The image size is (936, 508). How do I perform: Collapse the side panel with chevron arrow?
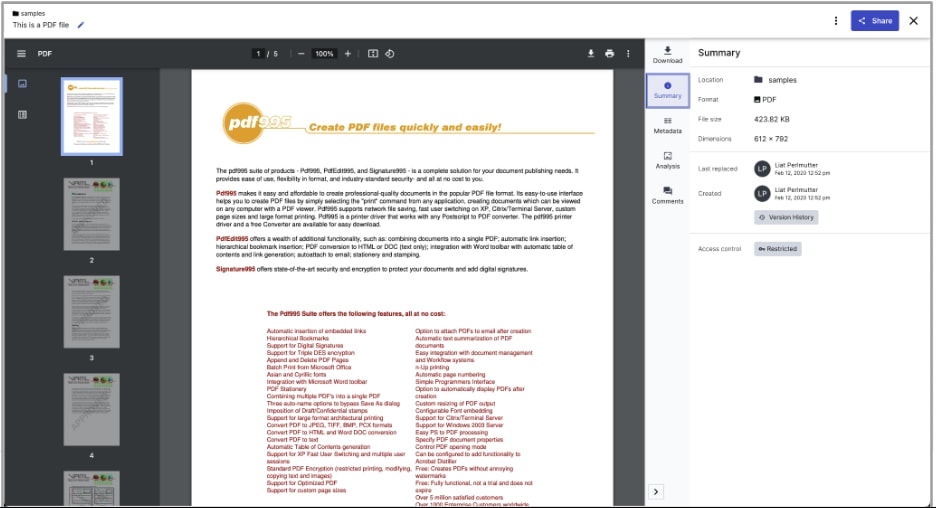click(655, 492)
